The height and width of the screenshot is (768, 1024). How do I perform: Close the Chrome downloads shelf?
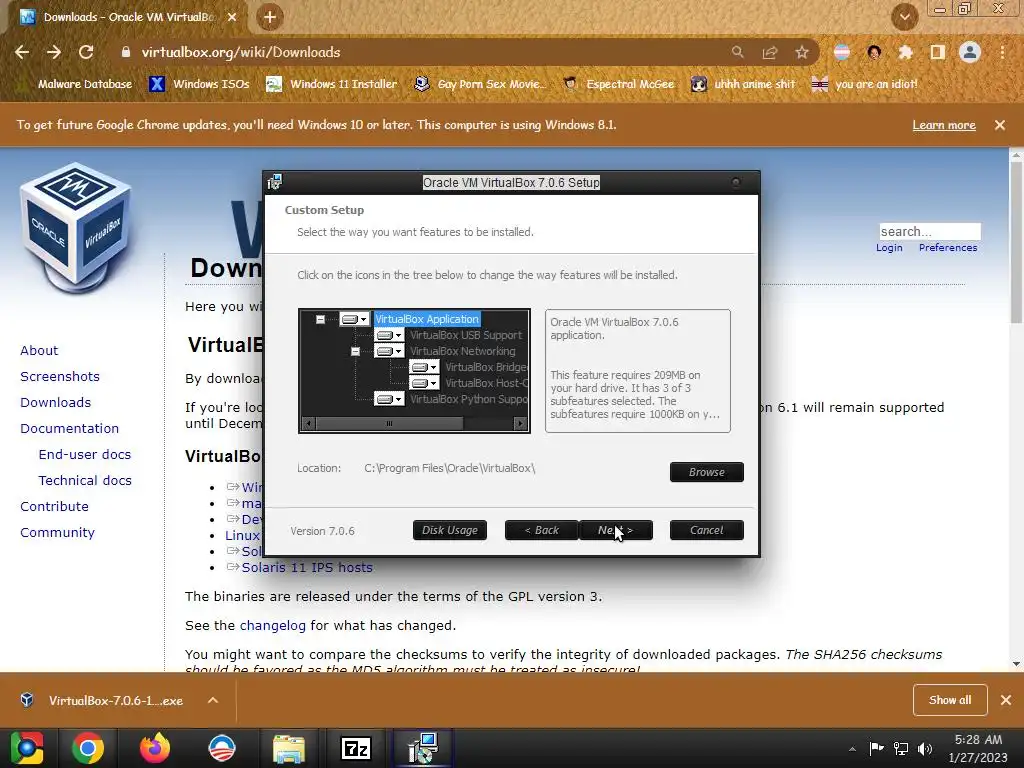tap(1006, 700)
